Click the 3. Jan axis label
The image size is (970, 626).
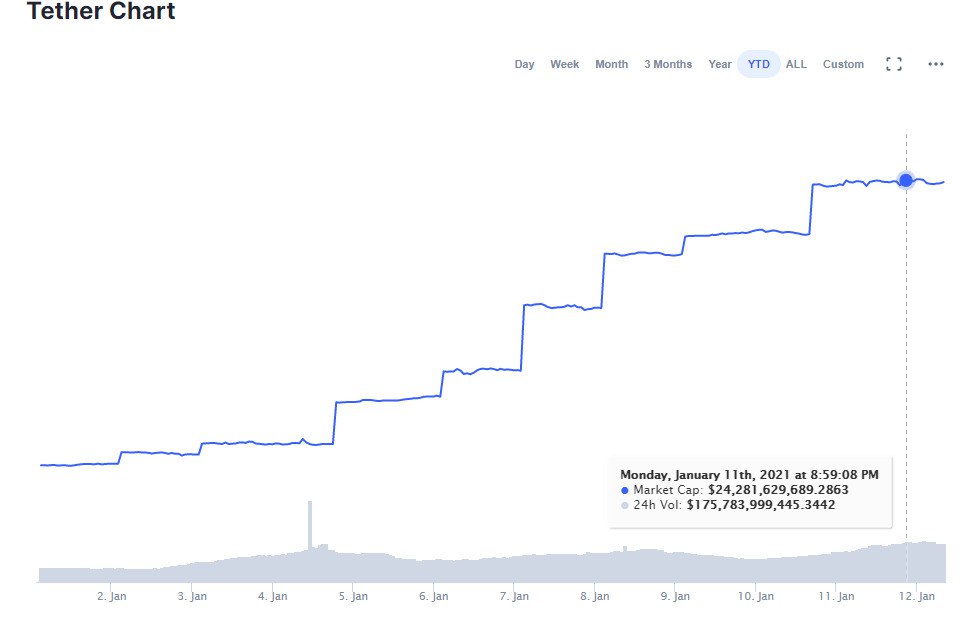(x=192, y=596)
